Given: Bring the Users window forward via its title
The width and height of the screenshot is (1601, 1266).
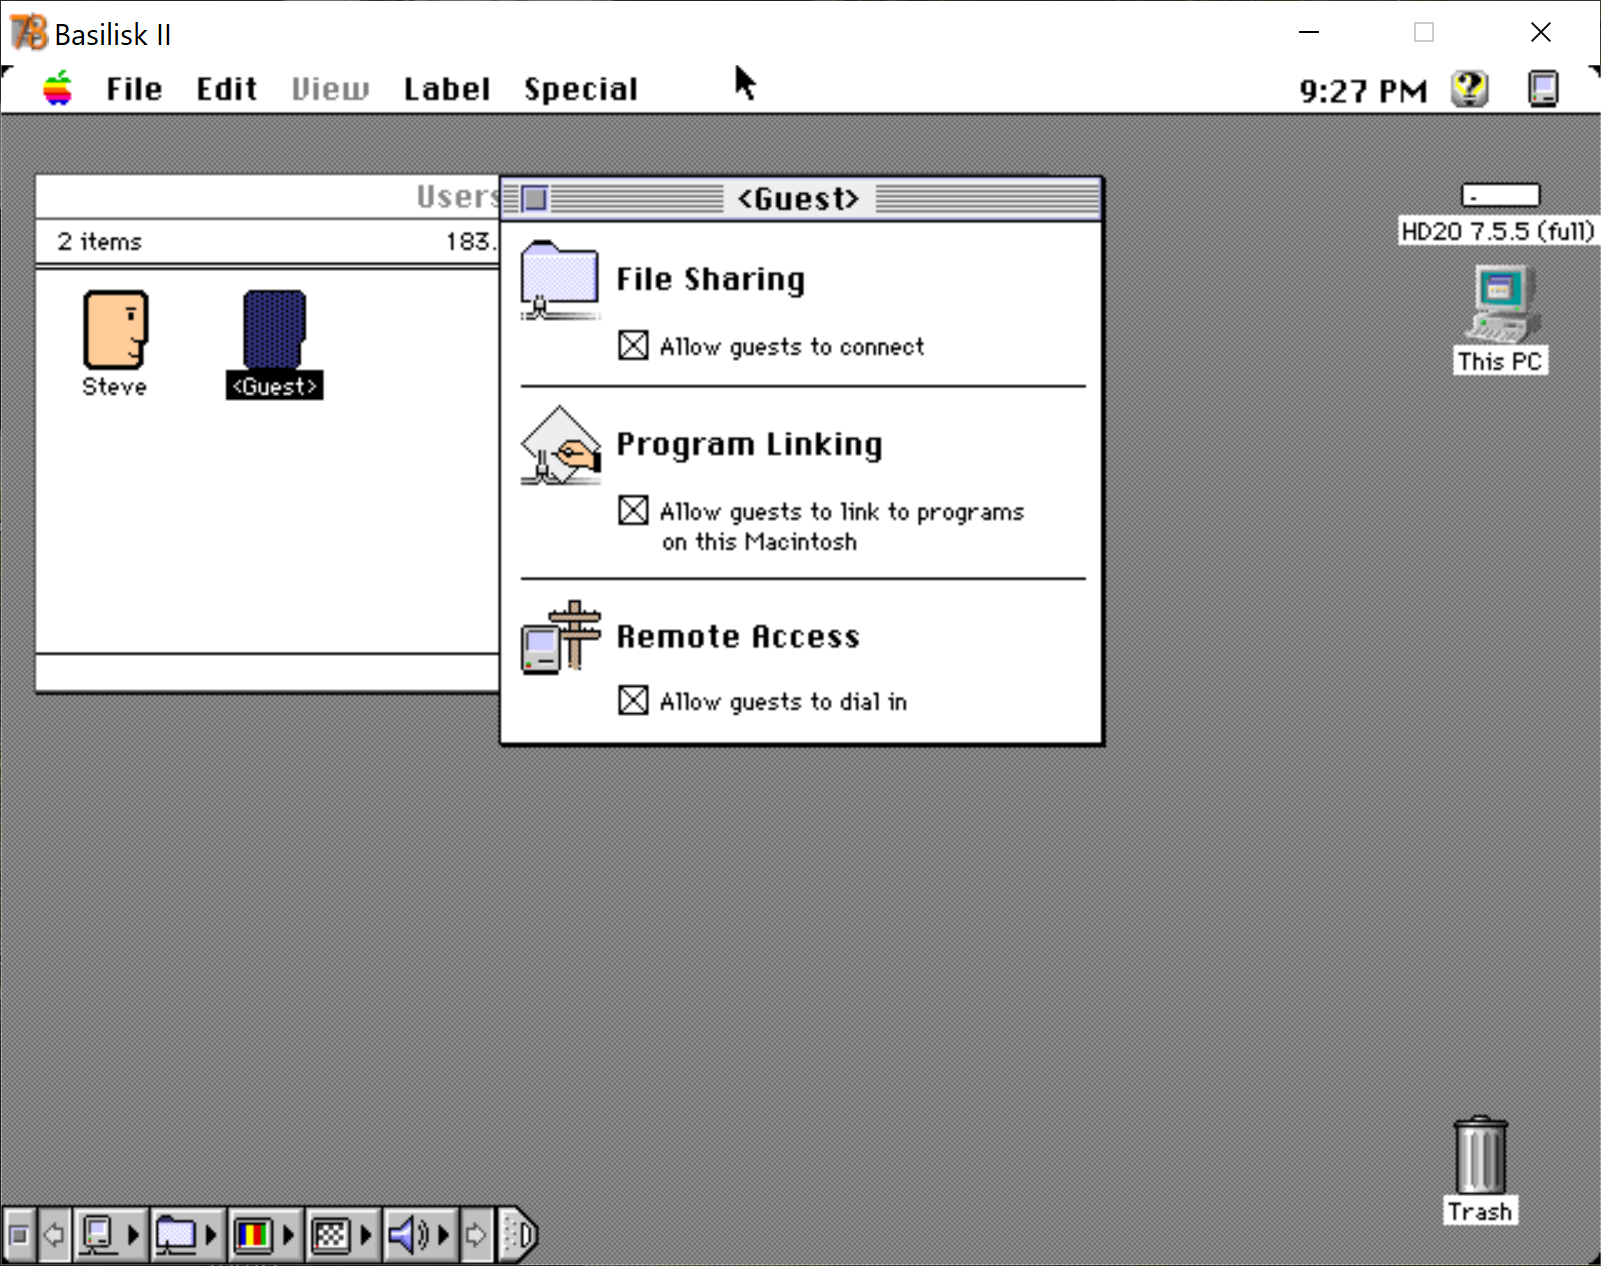Looking at the screenshot, I should click(x=457, y=196).
